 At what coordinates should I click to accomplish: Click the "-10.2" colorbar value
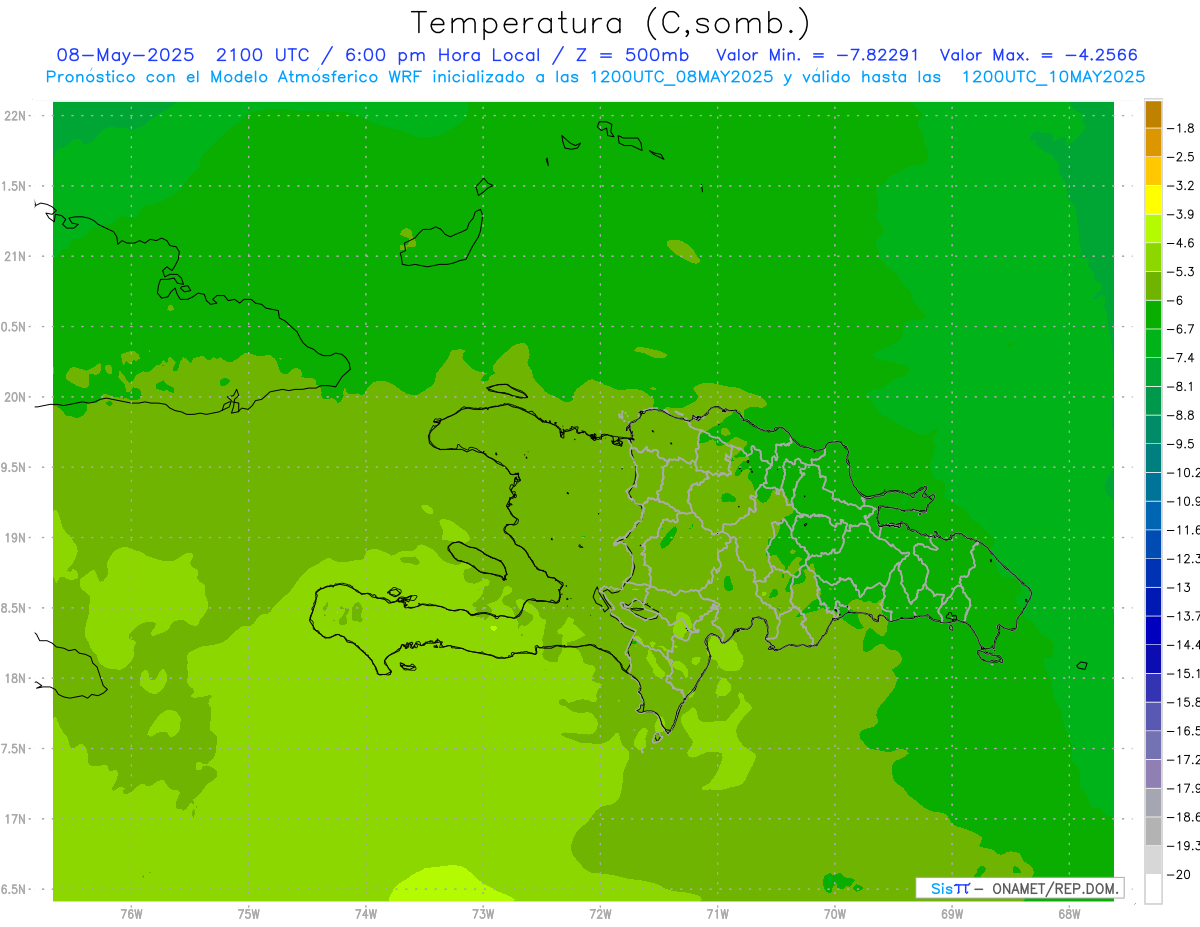point(1183,473)
